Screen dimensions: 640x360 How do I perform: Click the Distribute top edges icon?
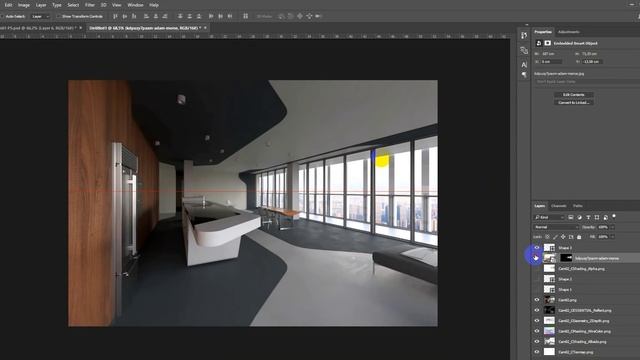coord(180,16)
